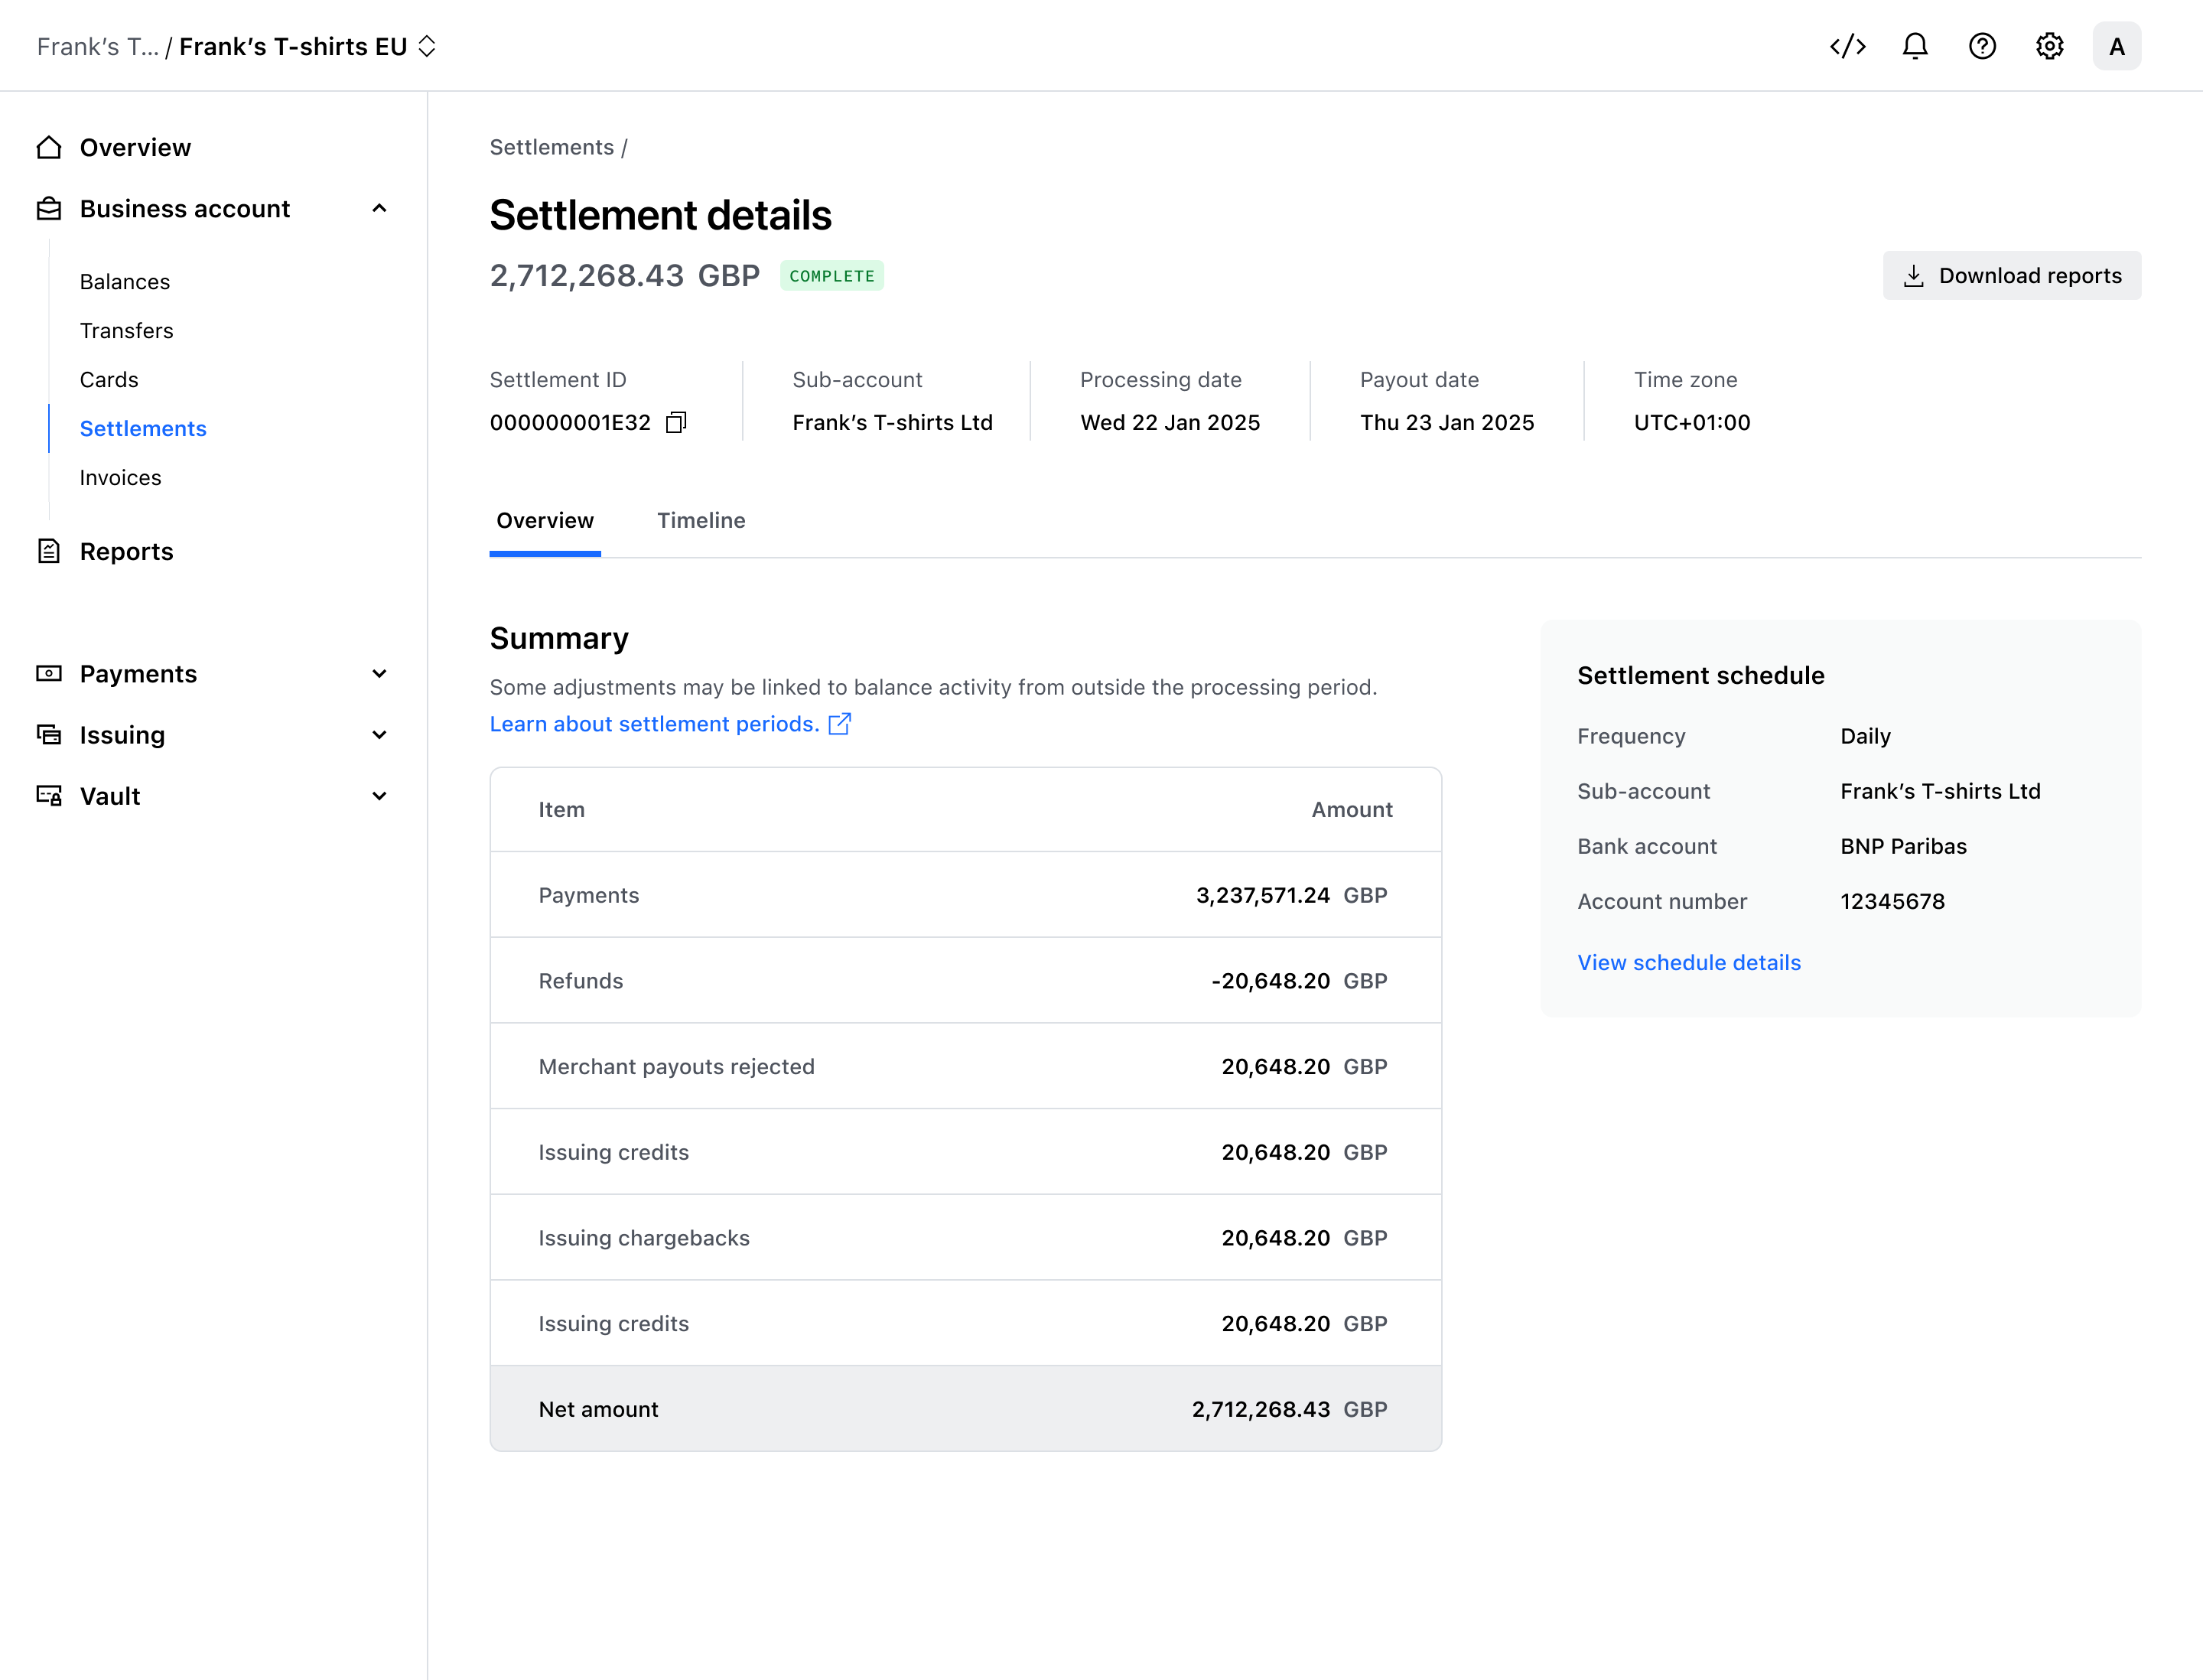Image resolution: width=2203 pixels, height=1680 pixels.
Task: Go back via Settlements breadcrumb
Action: coord(551,147)
